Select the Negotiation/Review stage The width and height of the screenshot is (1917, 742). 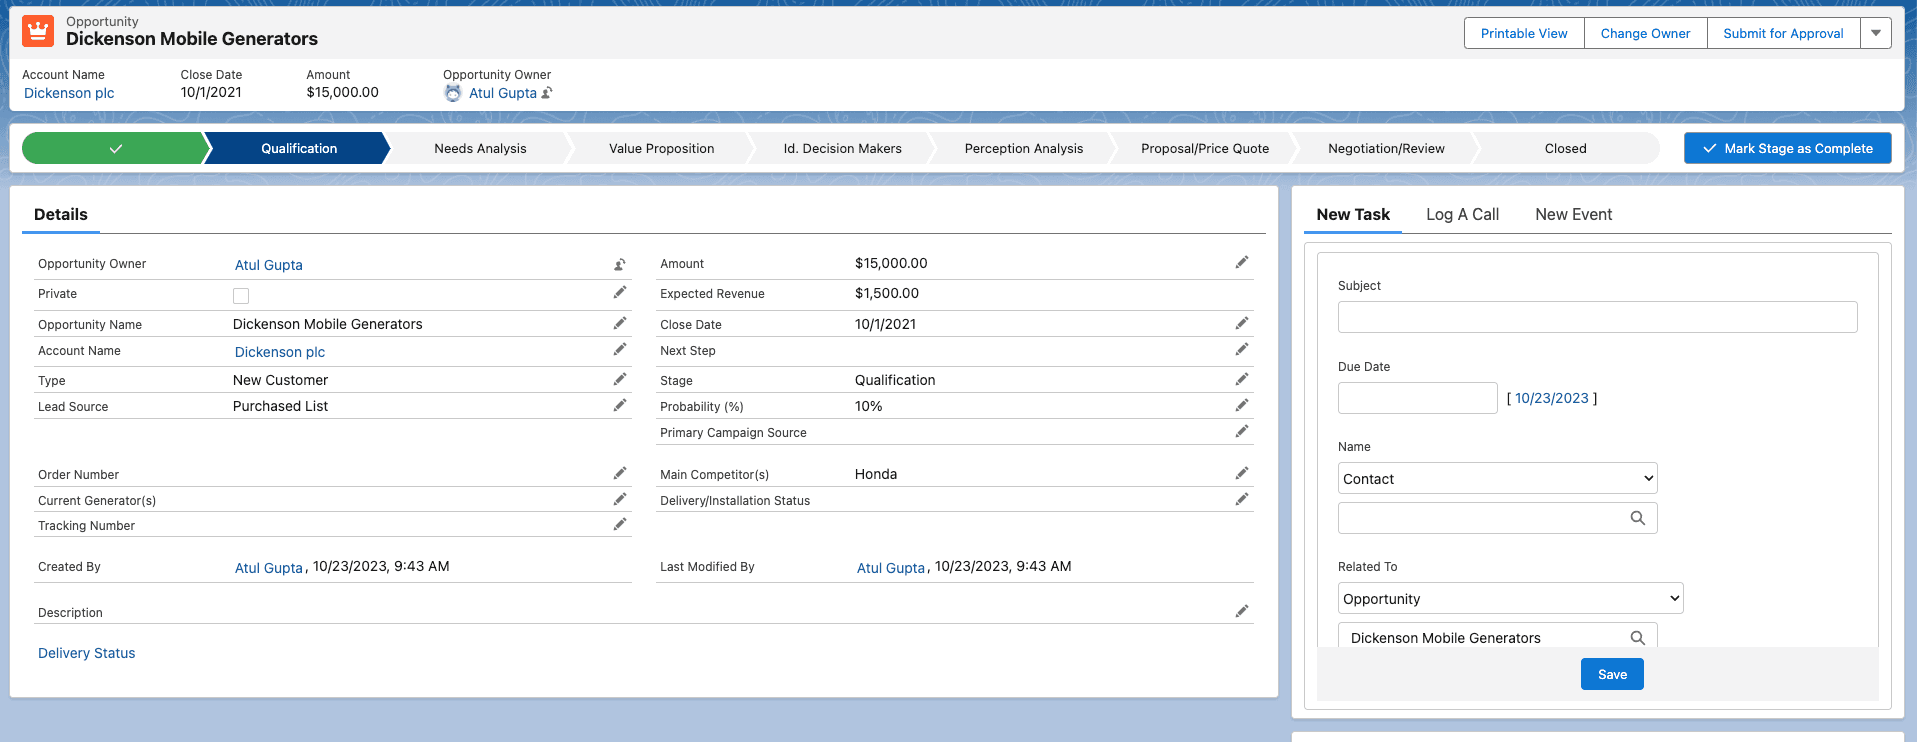[1386, 148]
